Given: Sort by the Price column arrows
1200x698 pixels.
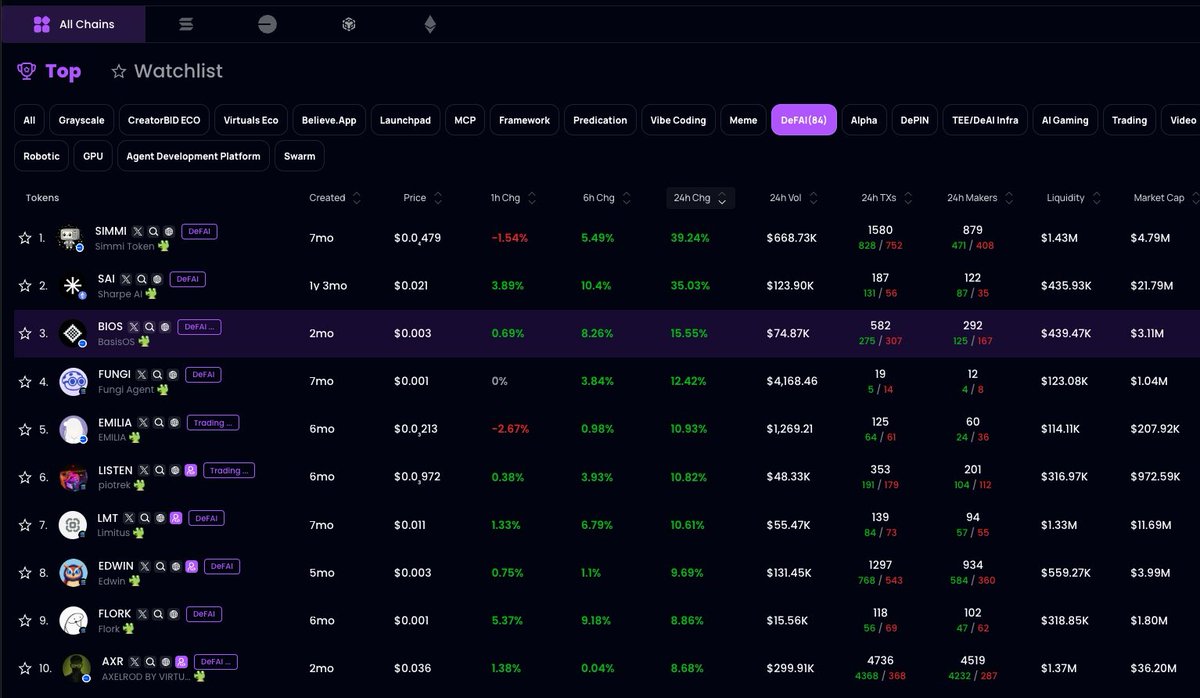Looking at the screenshot, I should (438, 198).
